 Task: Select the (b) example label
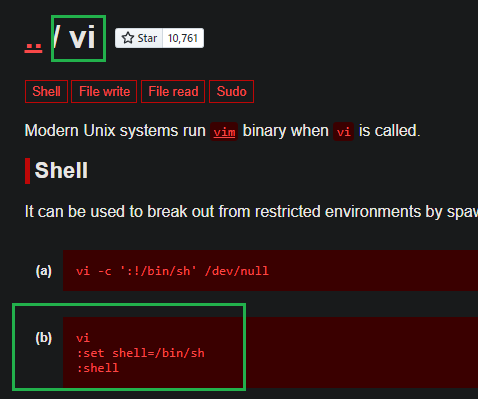tap(44, 338)
